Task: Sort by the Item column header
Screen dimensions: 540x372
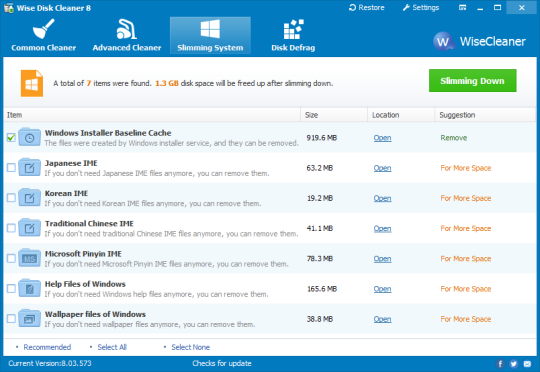Action: pos(152,115)
